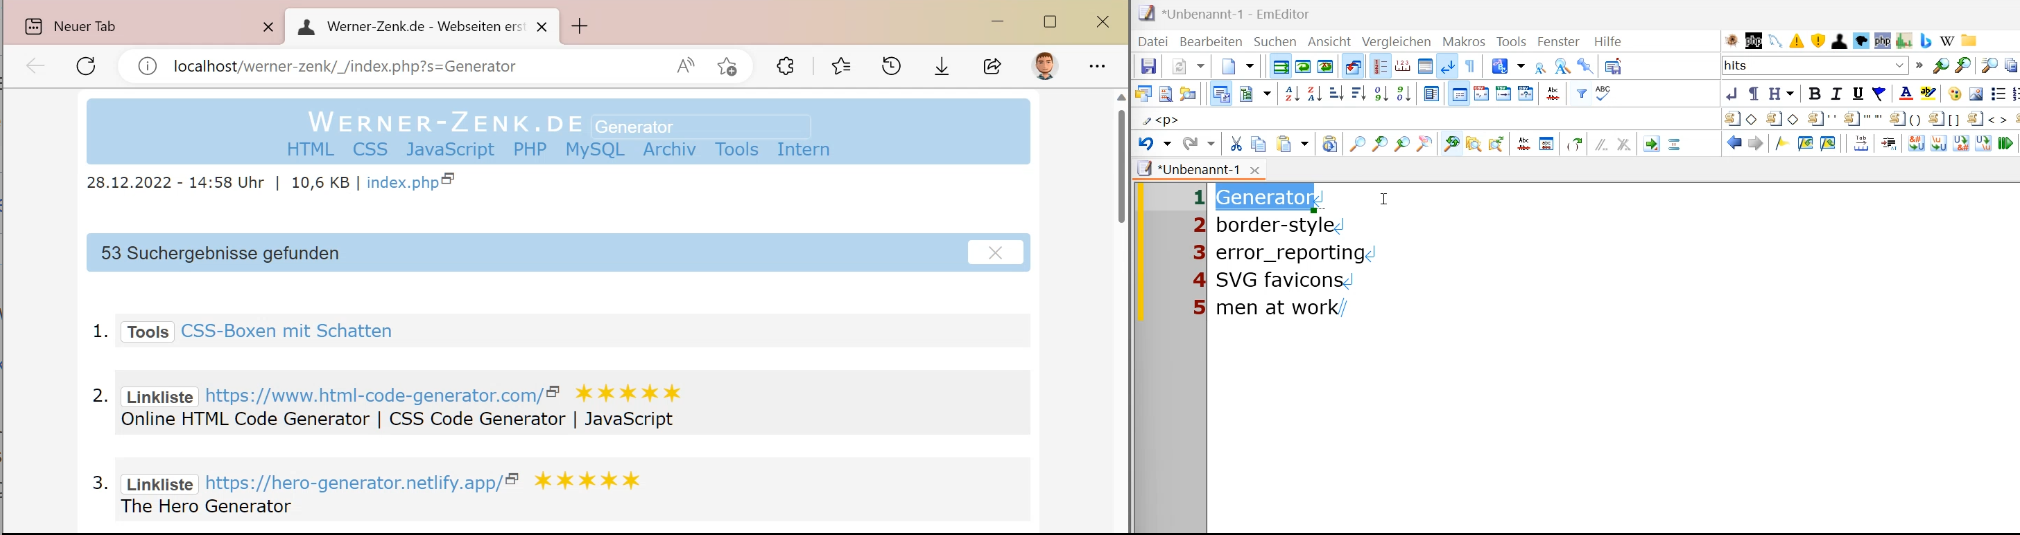Open the 'CSS-Boxen mit Schatten' link
The width and height of the screenshot is (2020, 535).
click(286, 331)
